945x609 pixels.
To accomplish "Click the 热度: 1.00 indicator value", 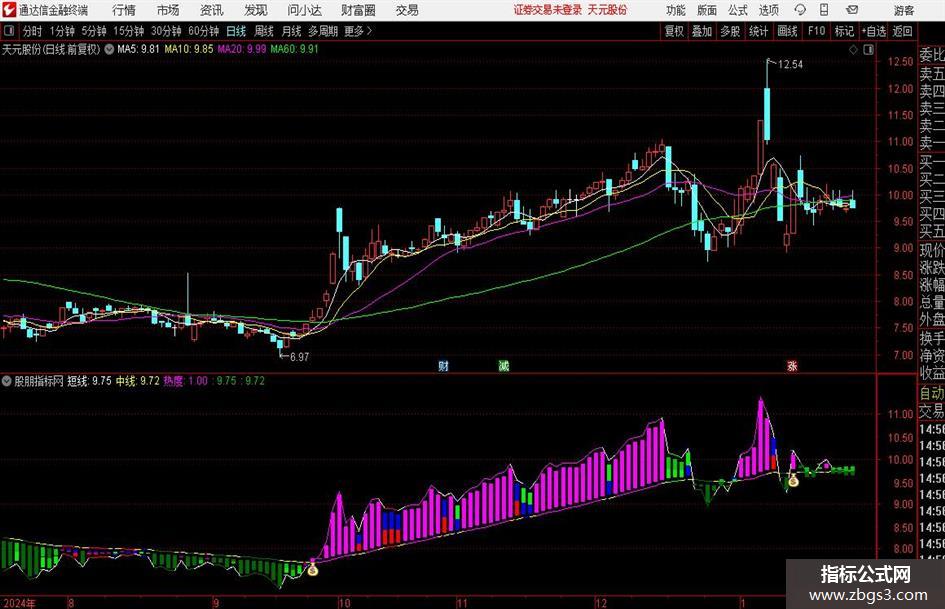I will pos(186,381).
